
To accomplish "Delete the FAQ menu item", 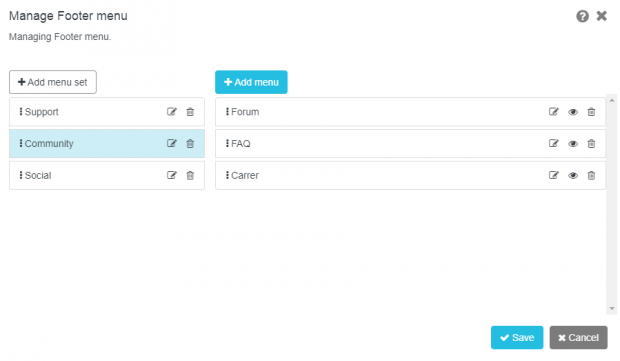I will click(x=591, y=144).
